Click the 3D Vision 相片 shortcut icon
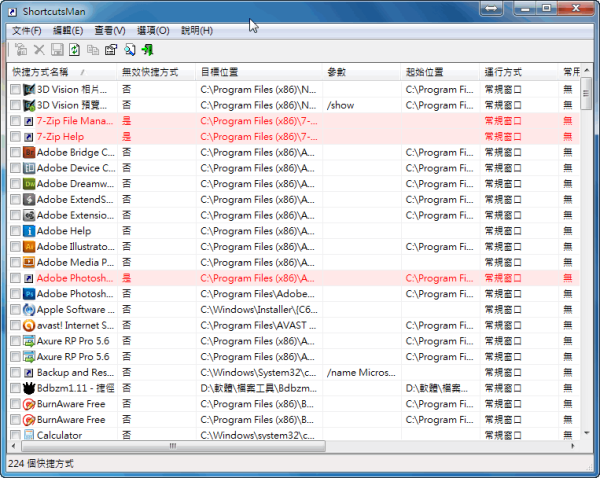This screenshot has height=478, width=600. pos(29,90)
